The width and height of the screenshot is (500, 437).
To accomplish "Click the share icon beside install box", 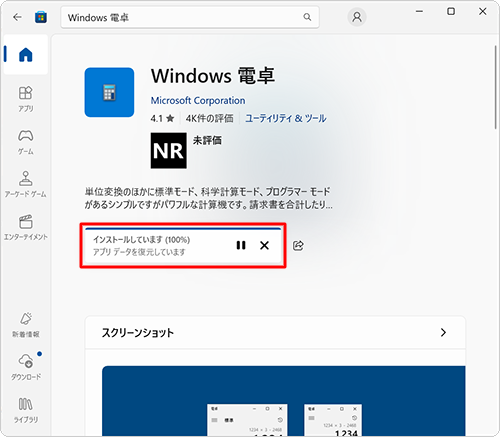I will click(x=298, y=246).
